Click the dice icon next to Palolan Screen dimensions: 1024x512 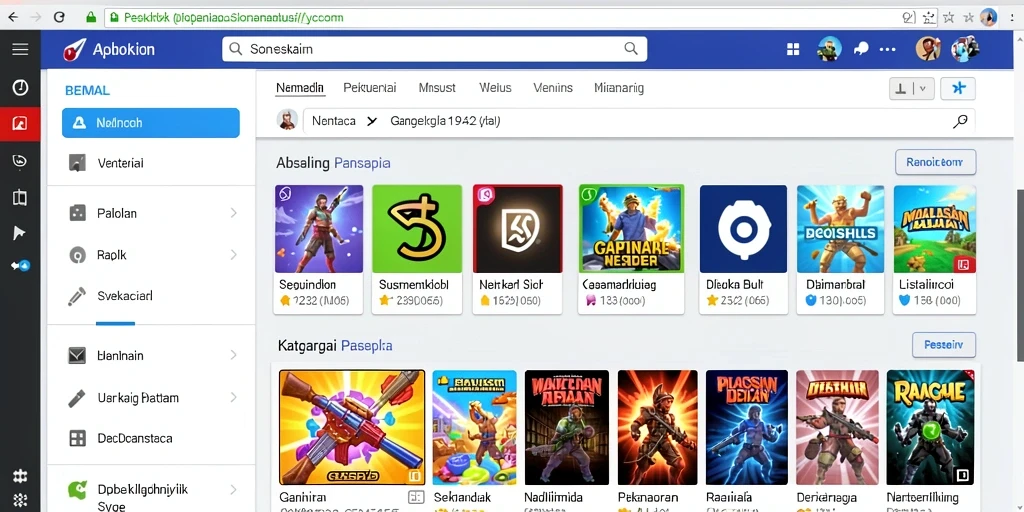tap(77, 213)
